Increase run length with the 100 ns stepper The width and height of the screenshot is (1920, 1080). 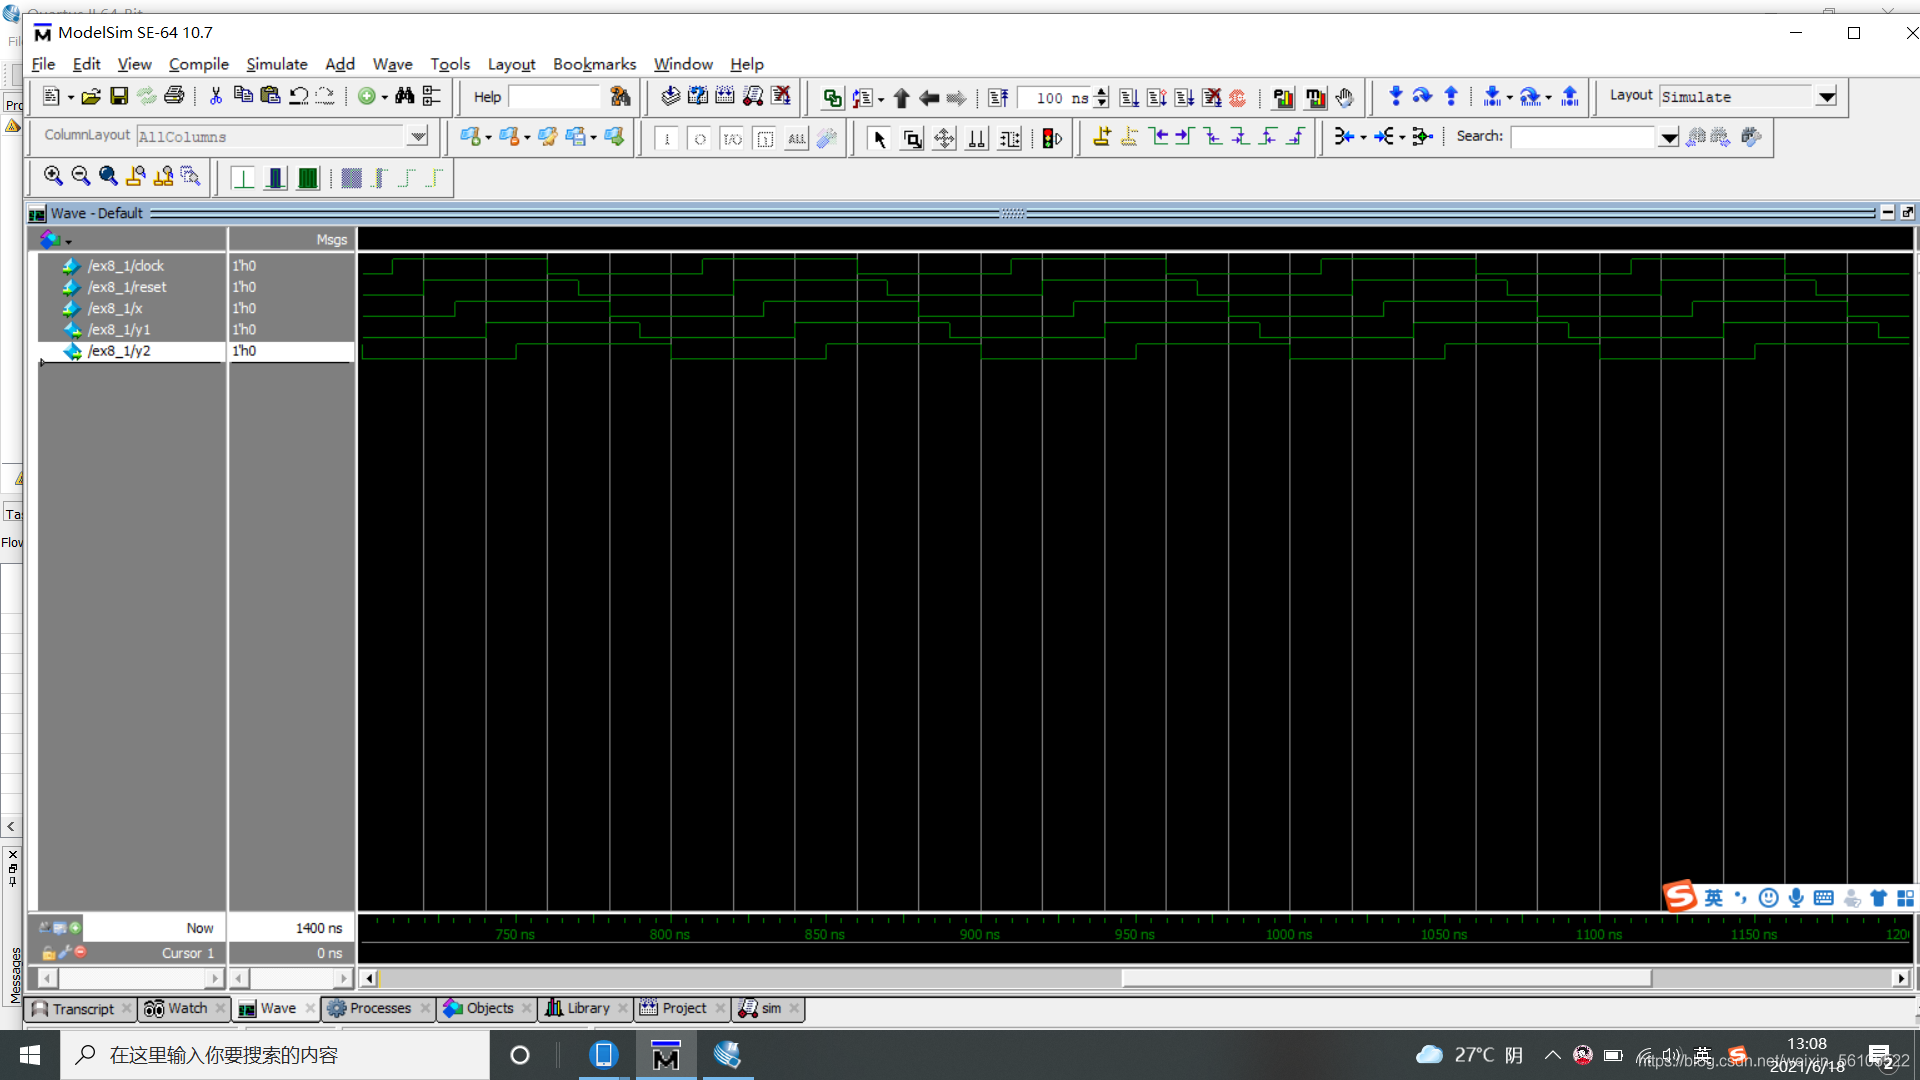click(x=1101, y=92)
